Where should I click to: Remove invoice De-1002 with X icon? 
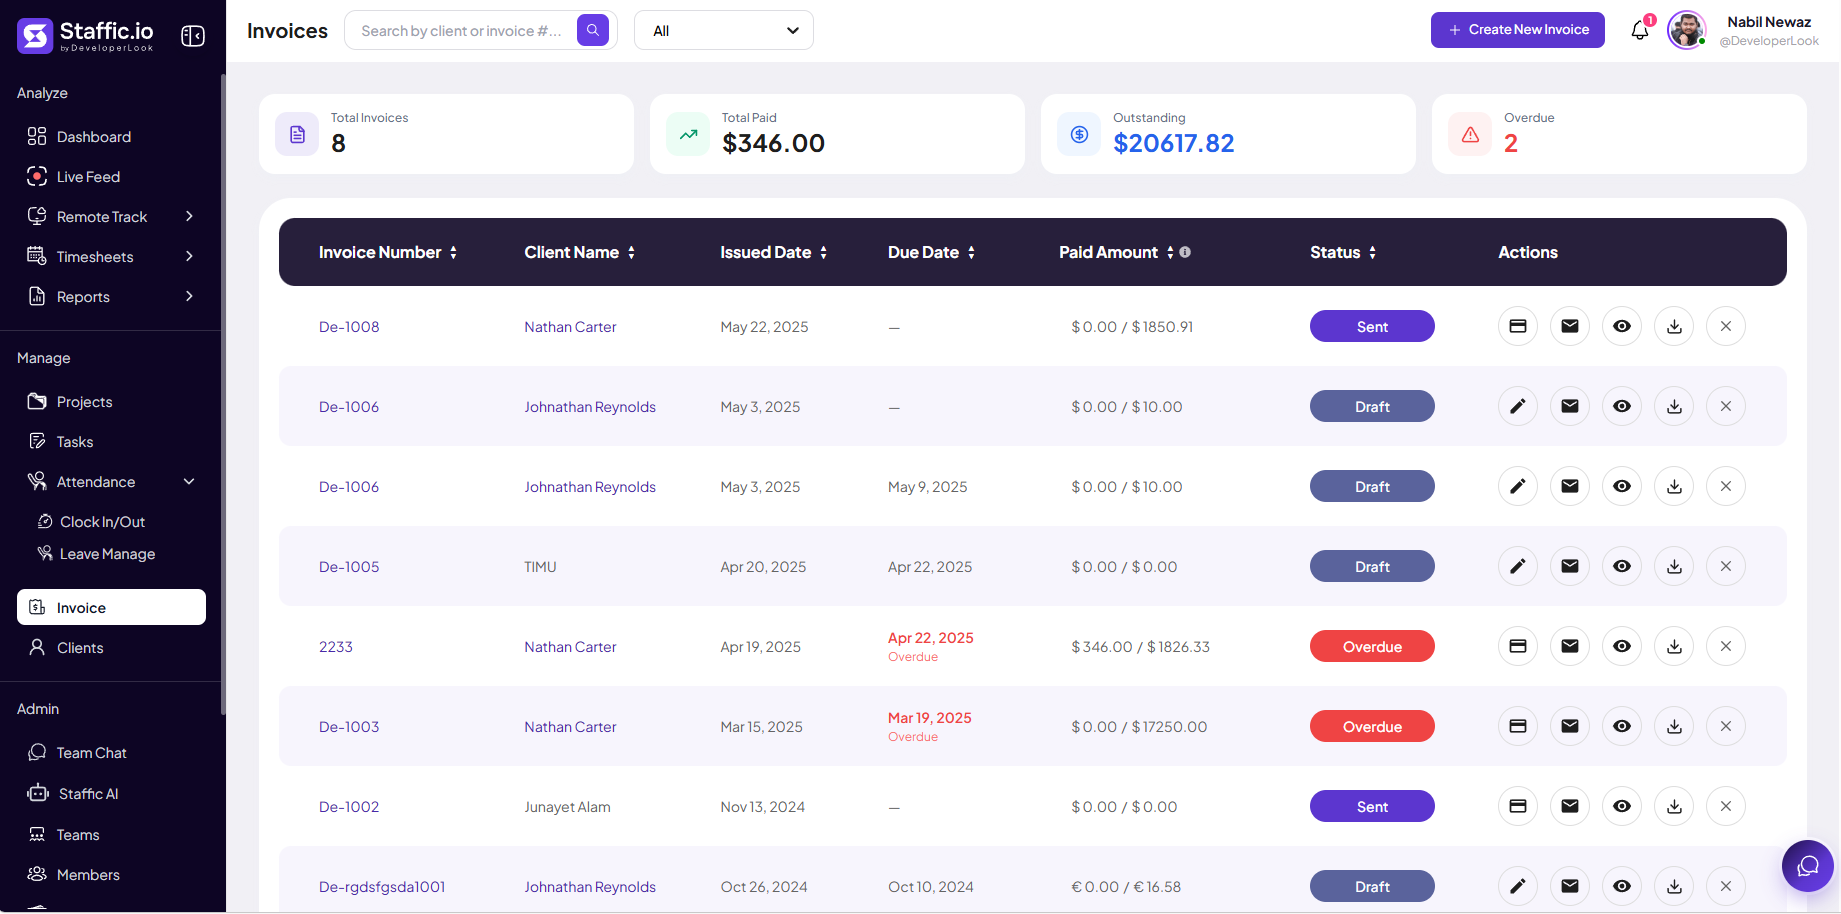(1726, 806)
